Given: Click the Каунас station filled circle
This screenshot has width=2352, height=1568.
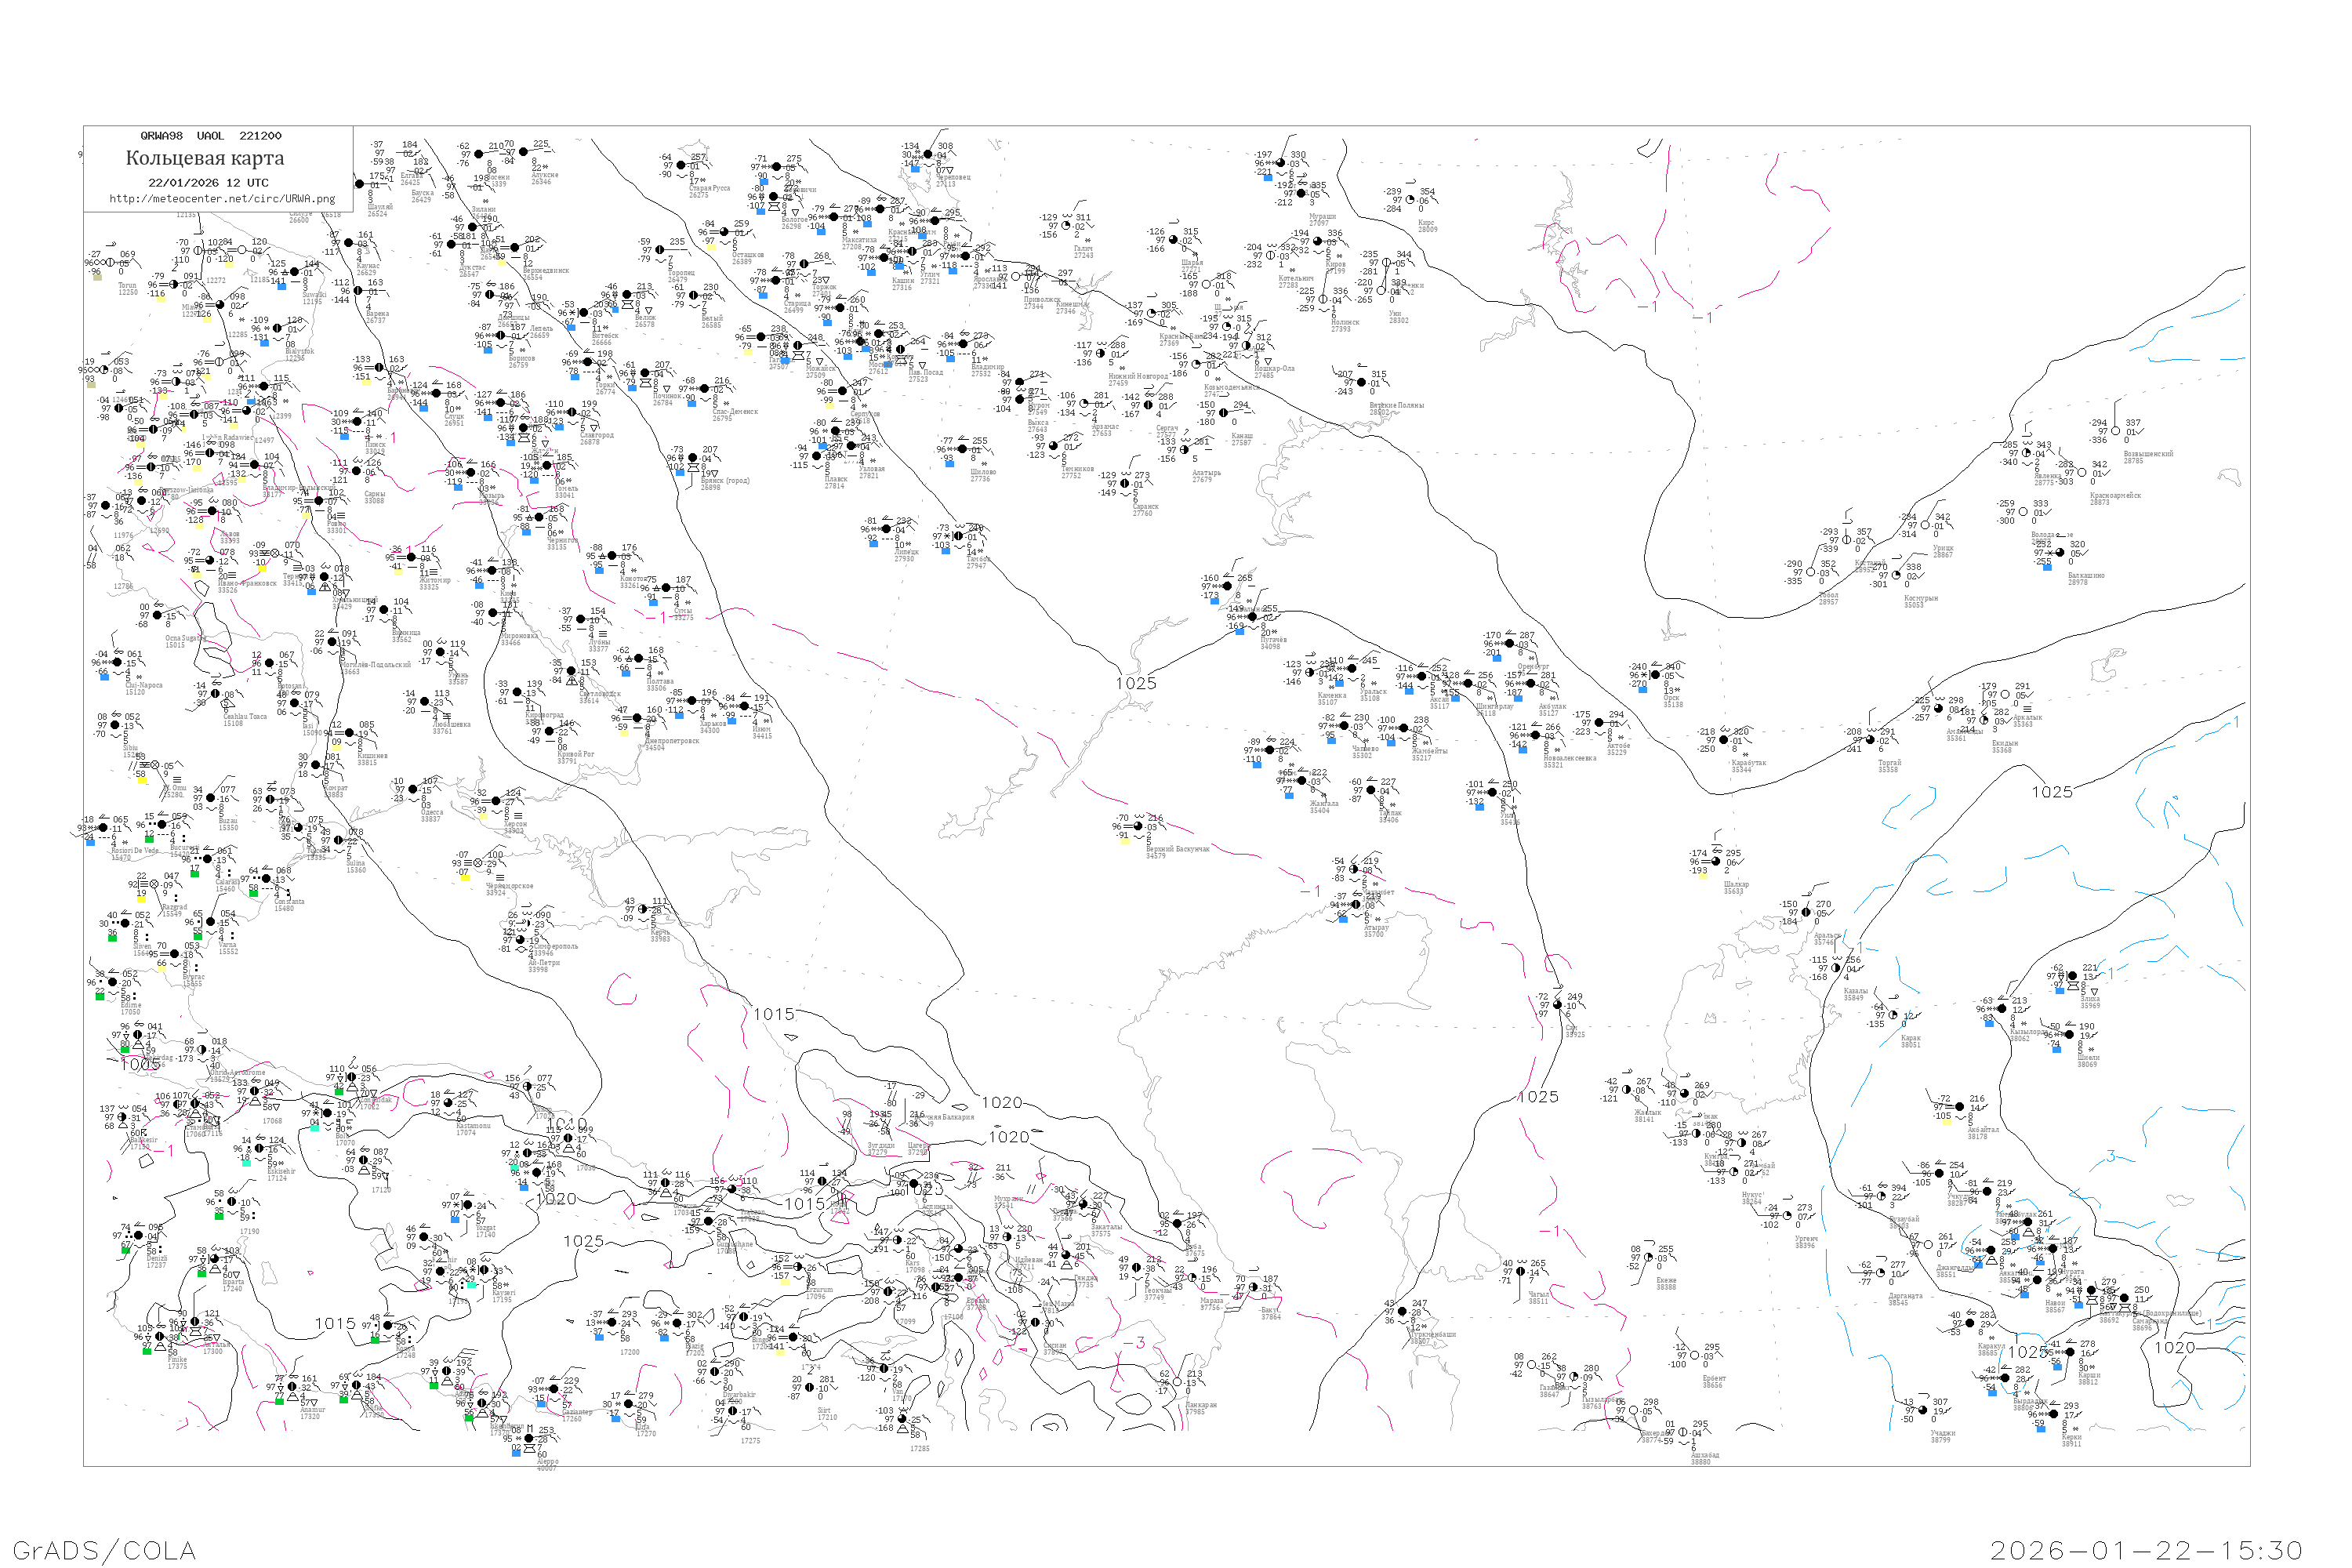Looking at the screenshot, I should click(348, 244).
